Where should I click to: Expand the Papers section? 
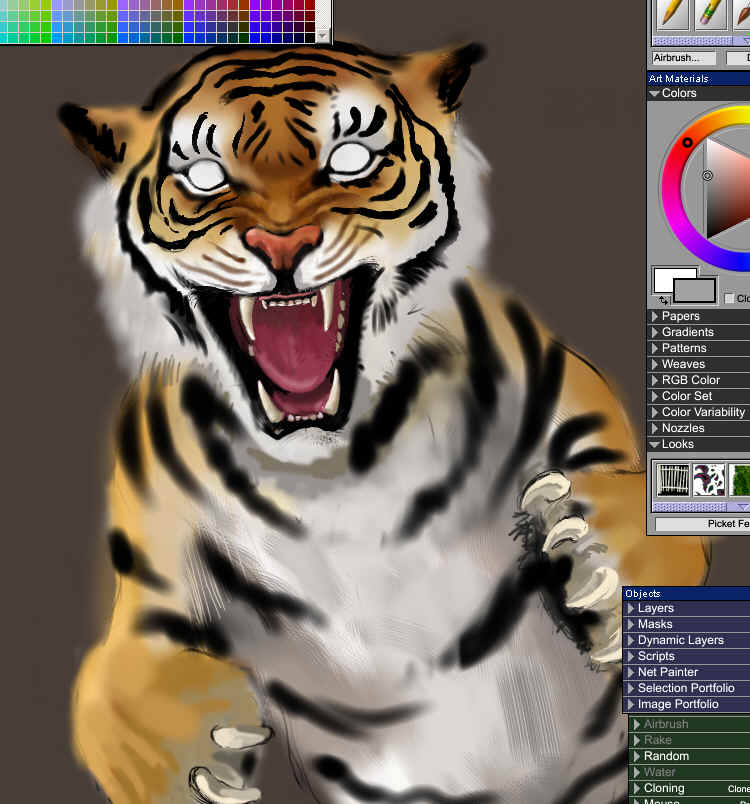click(655, 316)
